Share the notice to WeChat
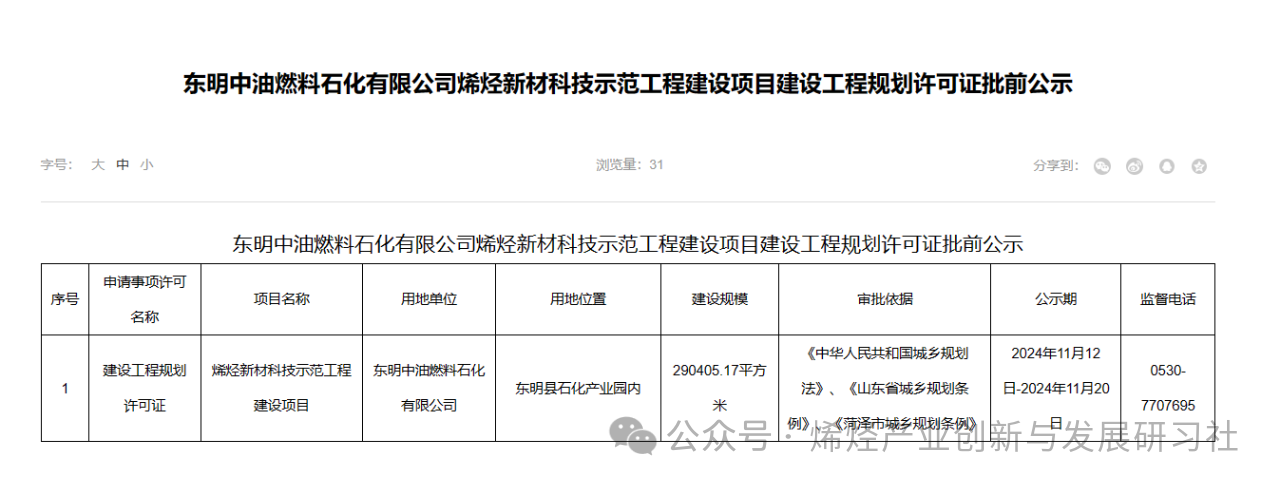This screenshot has height=488, width=1280. (x=1102, y=166)
